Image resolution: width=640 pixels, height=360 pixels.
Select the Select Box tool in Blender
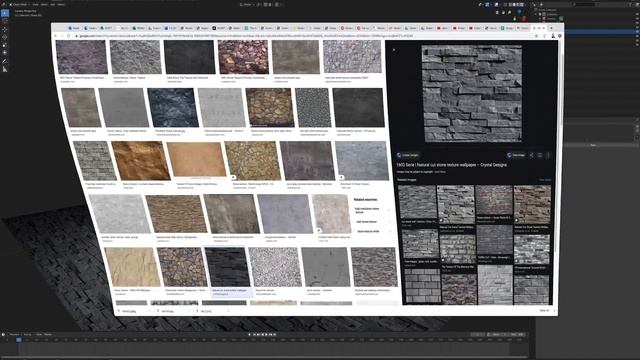tap(5, 13)
